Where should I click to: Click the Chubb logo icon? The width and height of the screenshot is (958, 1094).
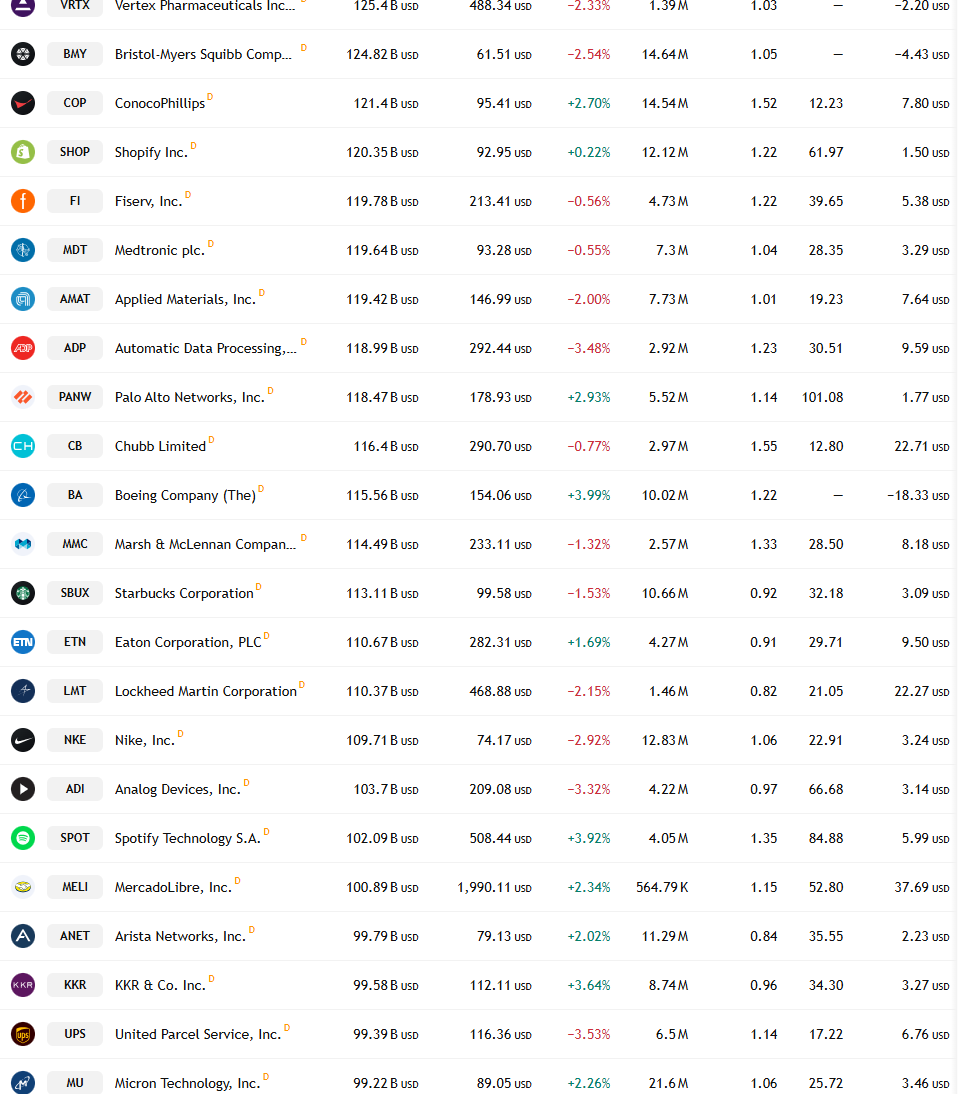(x=23, y=446)
